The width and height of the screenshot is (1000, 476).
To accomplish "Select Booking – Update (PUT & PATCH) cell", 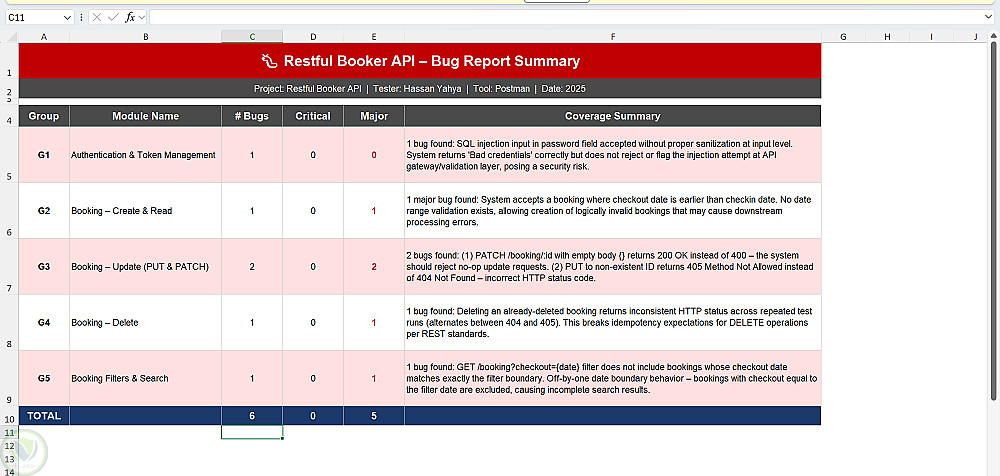I will click(145, 267).
